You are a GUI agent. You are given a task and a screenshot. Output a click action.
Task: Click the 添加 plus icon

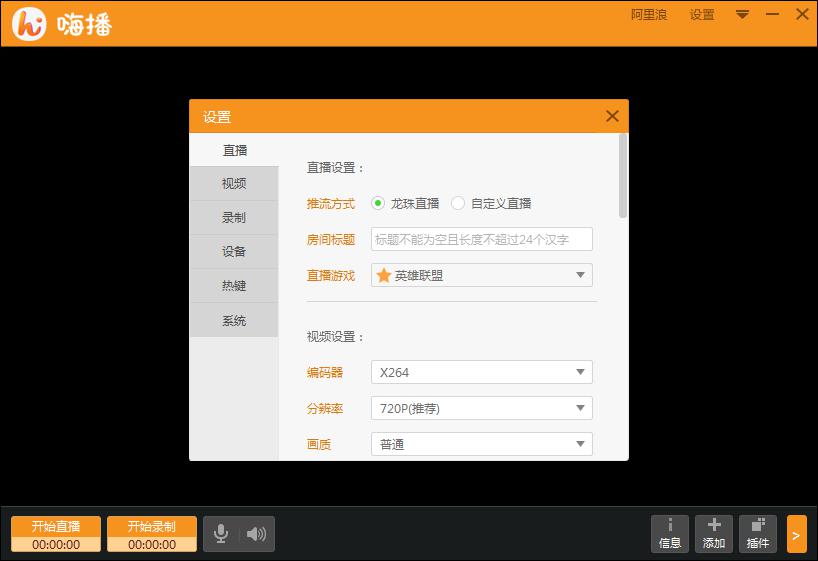714,534
